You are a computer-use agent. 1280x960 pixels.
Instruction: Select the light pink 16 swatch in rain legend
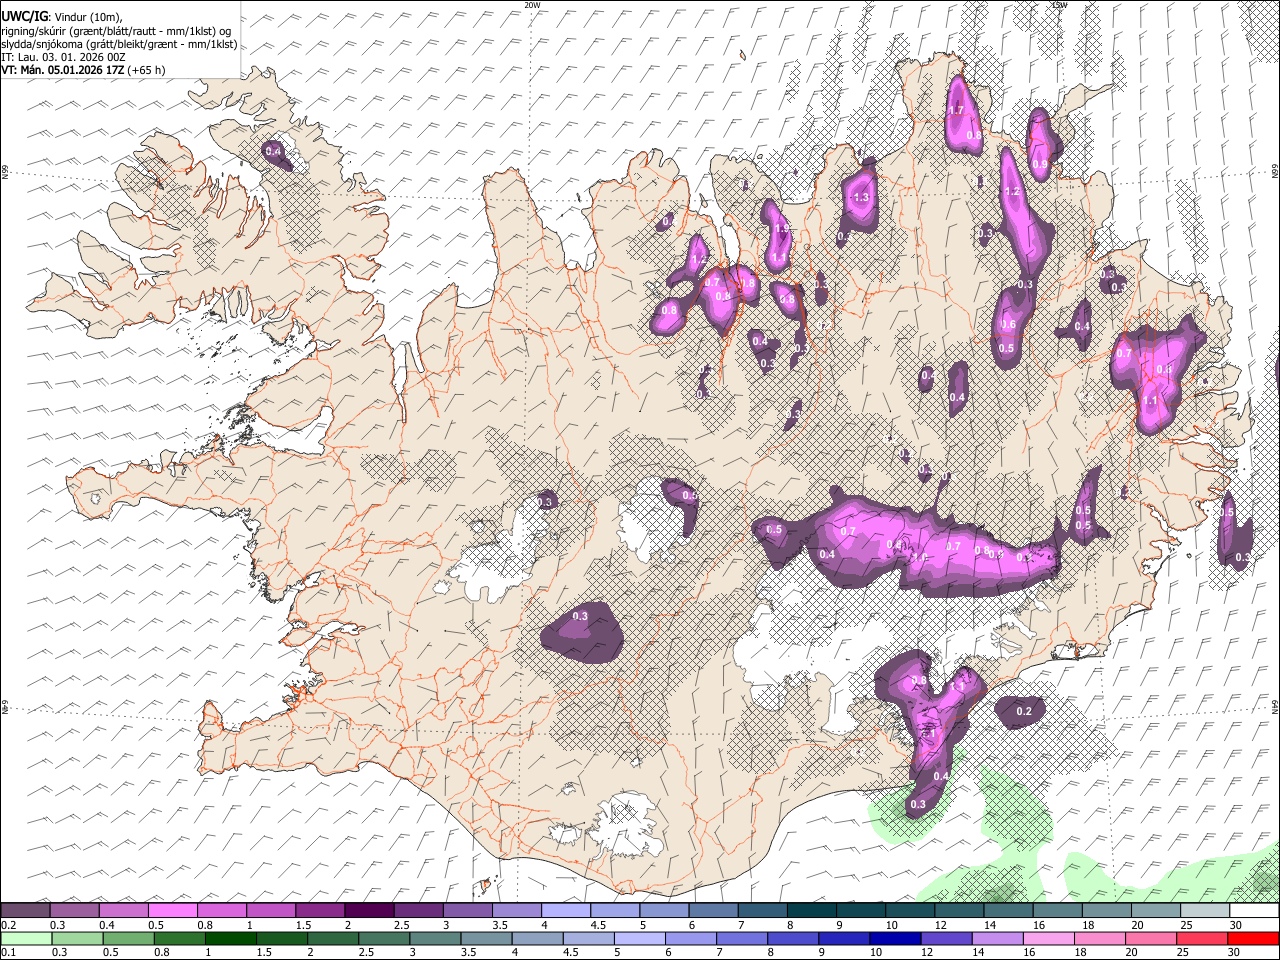[x=1049, y=938]
